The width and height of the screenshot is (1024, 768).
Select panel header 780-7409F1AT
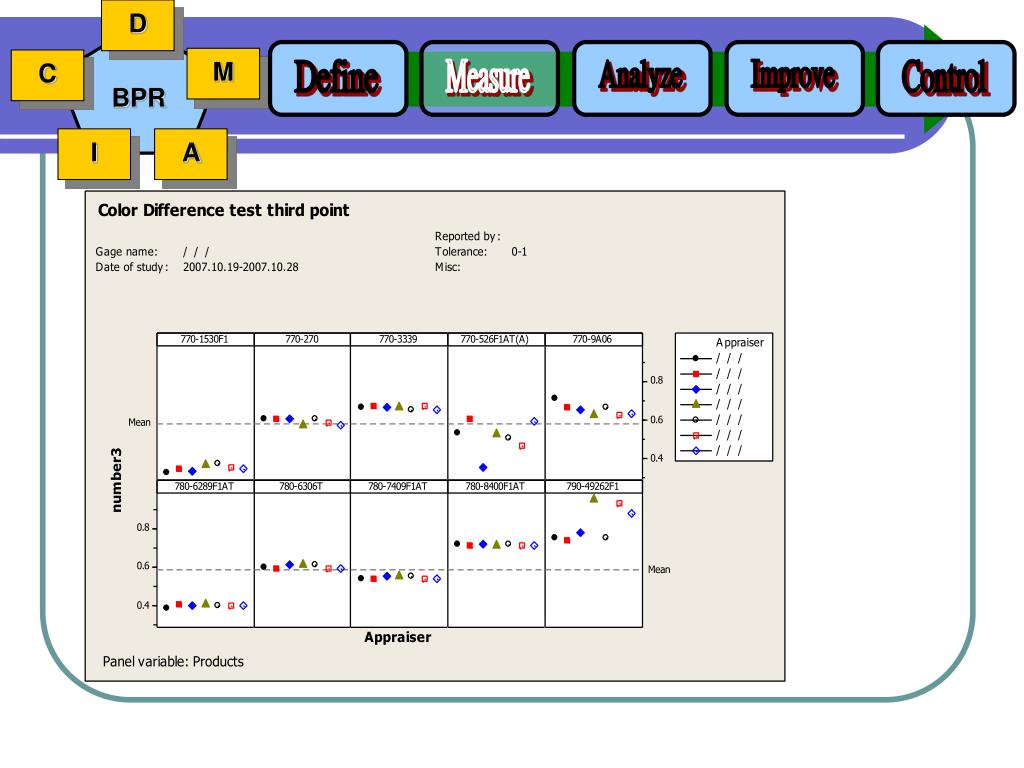point(398,487)
